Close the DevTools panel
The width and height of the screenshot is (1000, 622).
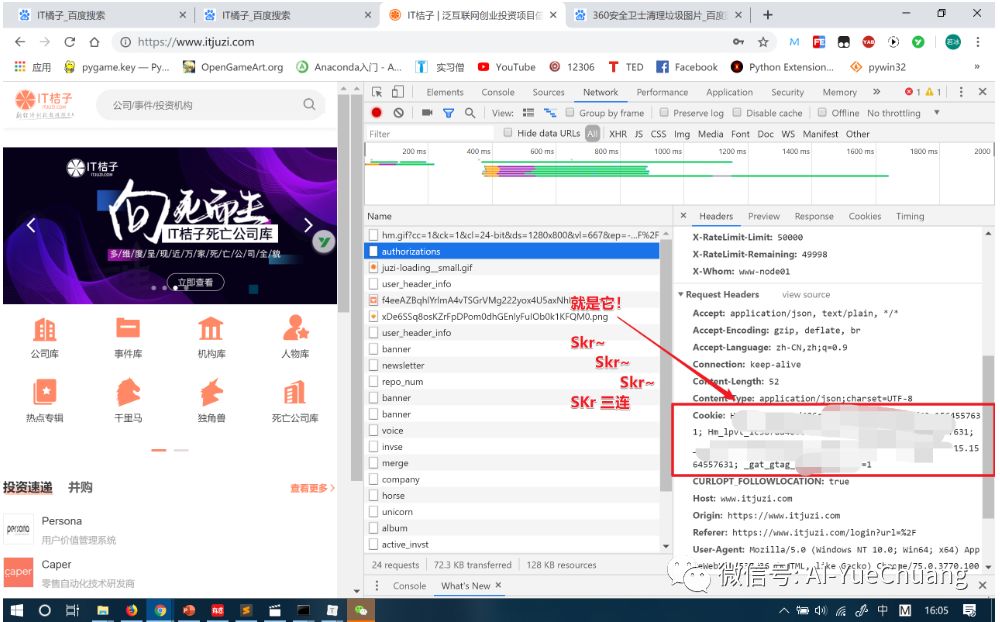tap(983, 92)
